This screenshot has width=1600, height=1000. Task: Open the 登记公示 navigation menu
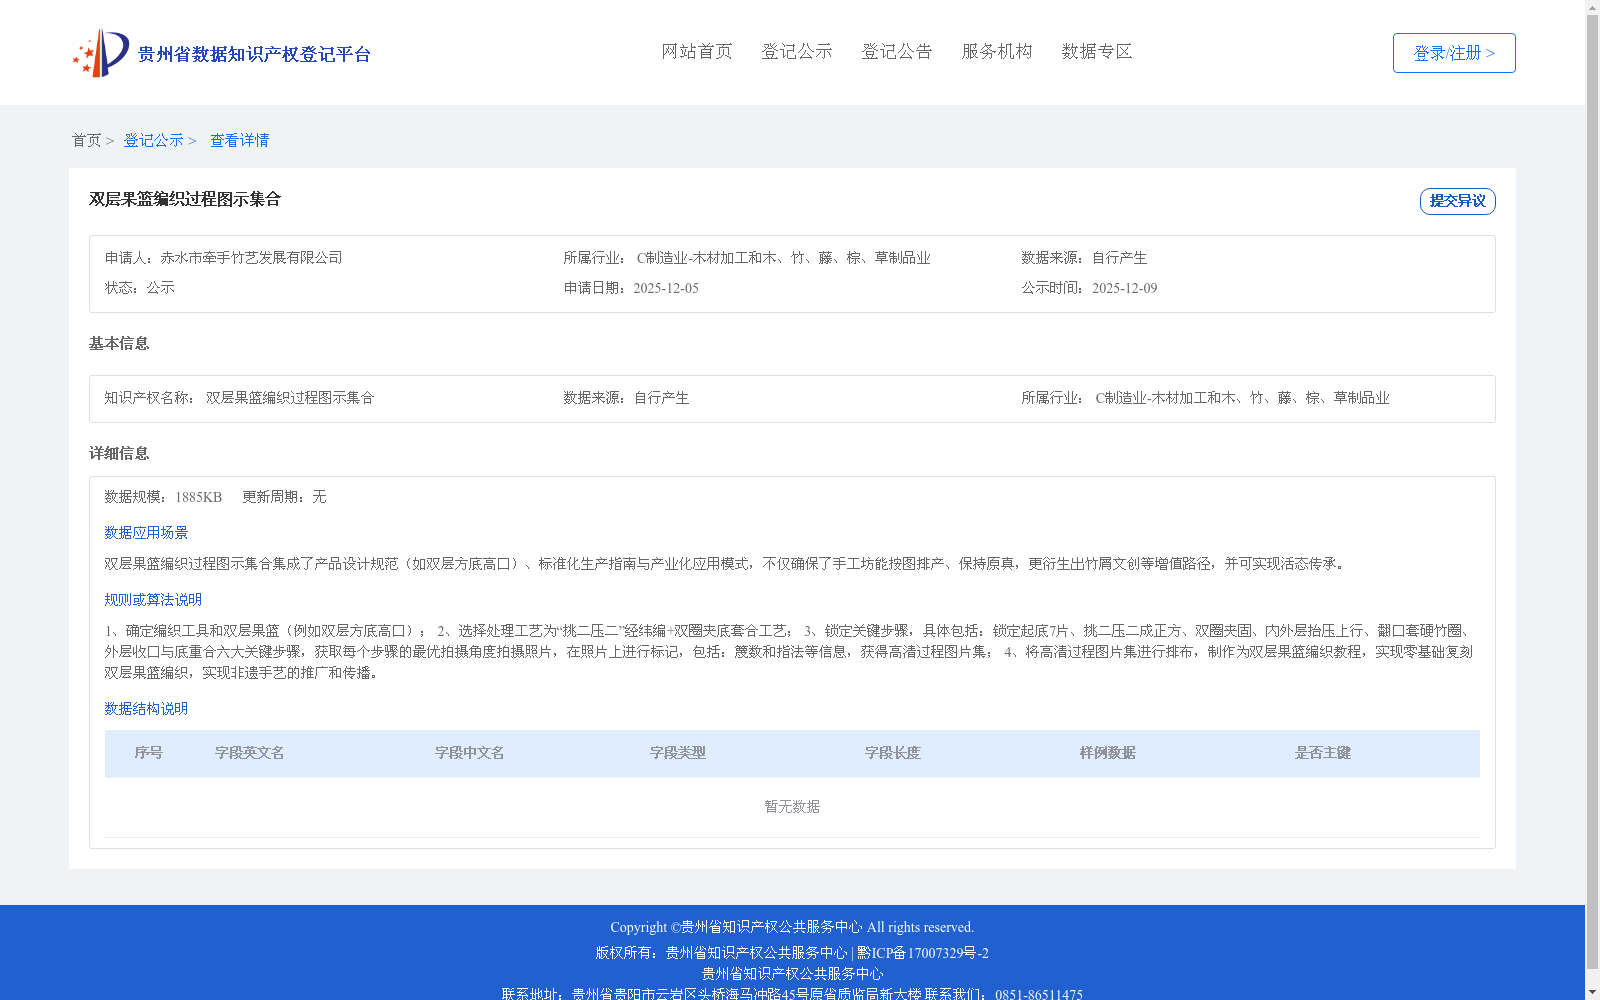(797, 51)
